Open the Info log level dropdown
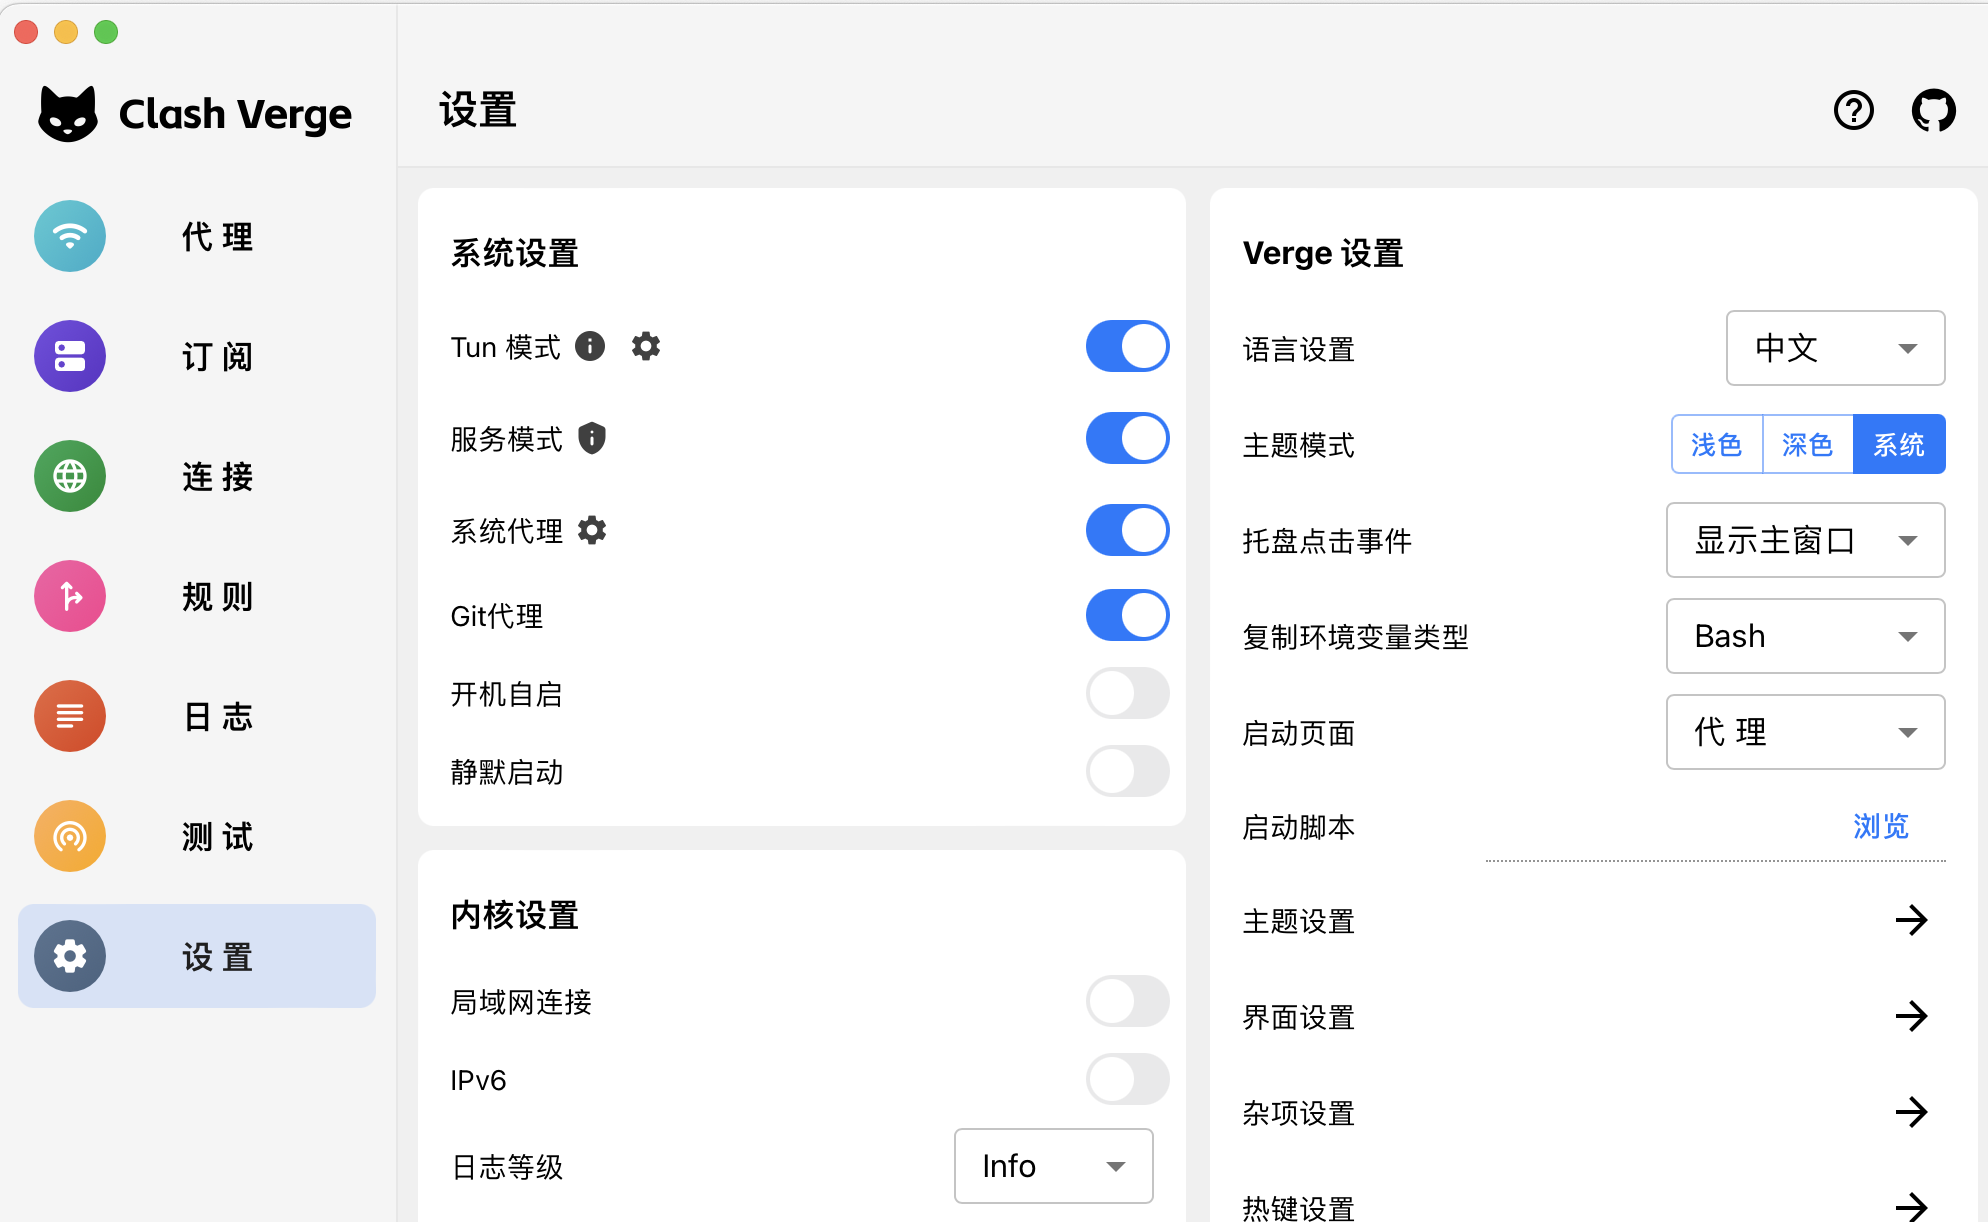This screenshot has height=1222, width=1988. 1053,1166
